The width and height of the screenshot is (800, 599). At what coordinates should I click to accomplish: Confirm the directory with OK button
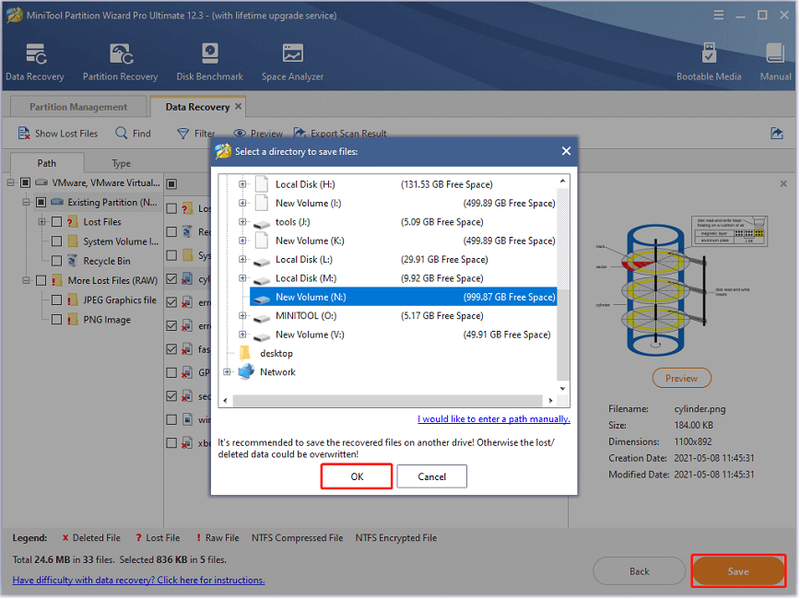click(x=357, y=477)
